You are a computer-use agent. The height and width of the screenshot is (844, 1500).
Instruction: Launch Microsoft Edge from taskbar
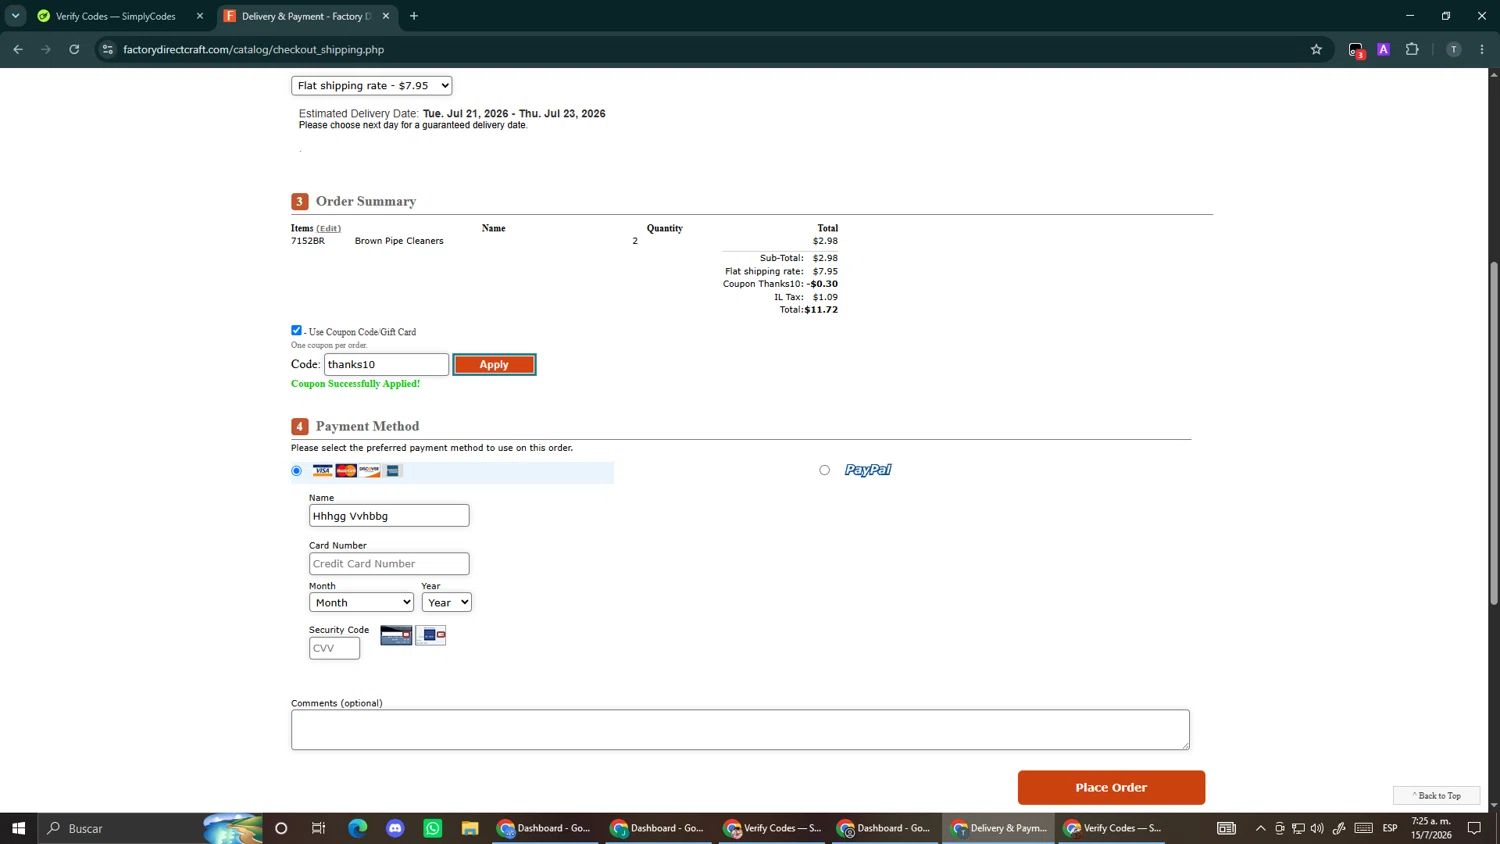[357, 828]
